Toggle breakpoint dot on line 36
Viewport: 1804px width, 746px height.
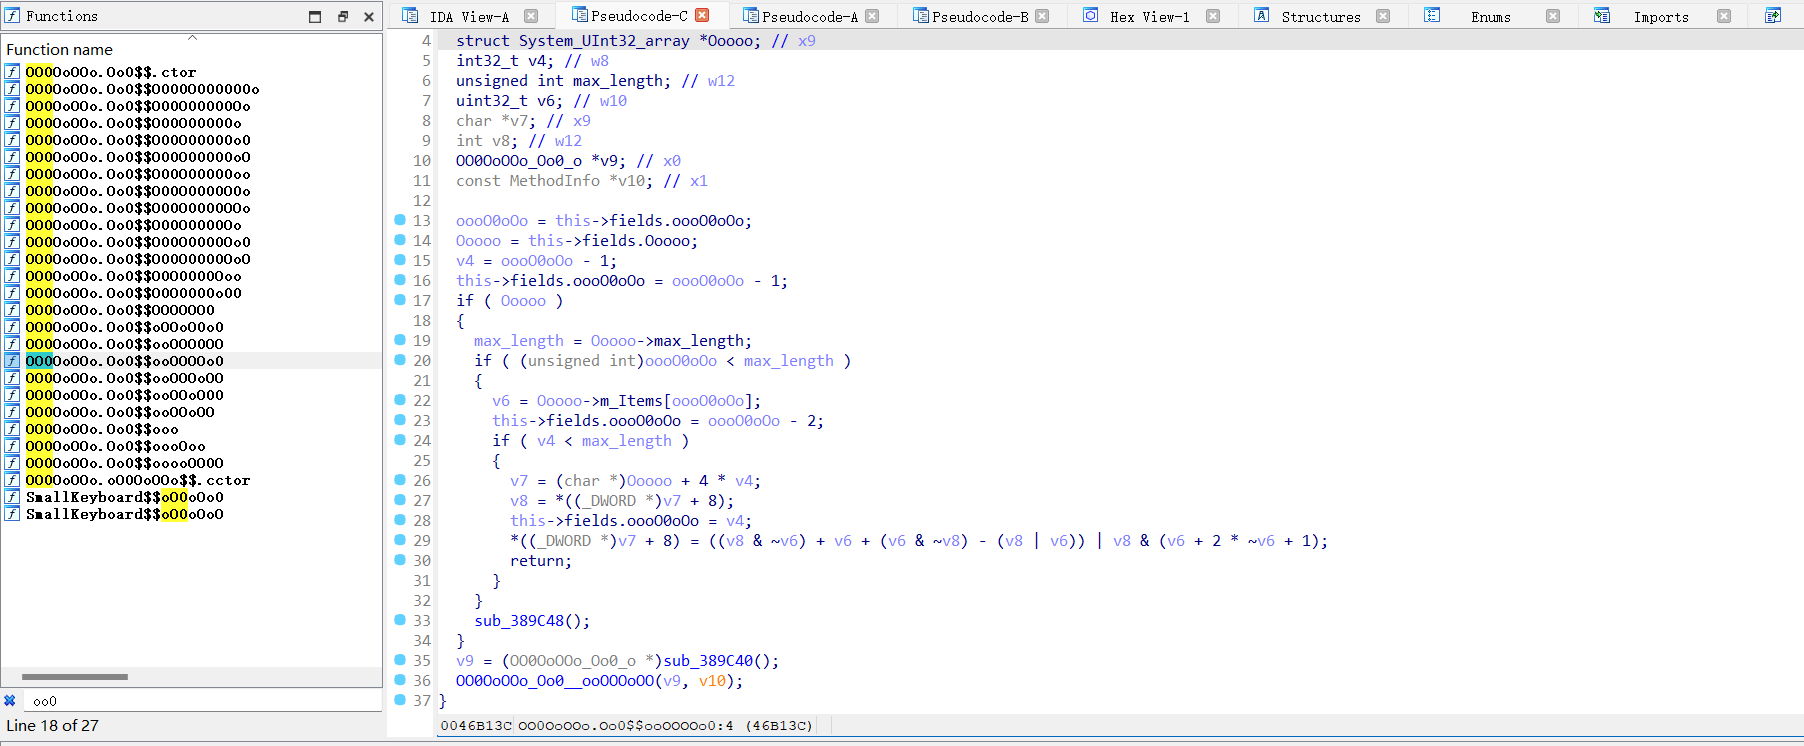(400, 680)
